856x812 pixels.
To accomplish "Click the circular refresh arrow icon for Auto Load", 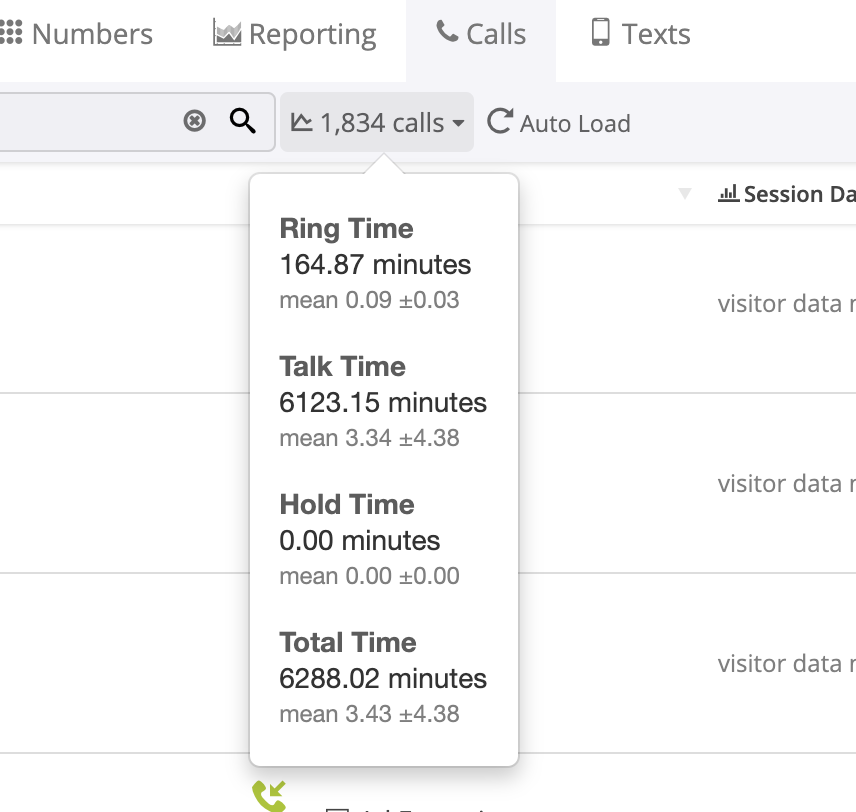I will point(499,121).
